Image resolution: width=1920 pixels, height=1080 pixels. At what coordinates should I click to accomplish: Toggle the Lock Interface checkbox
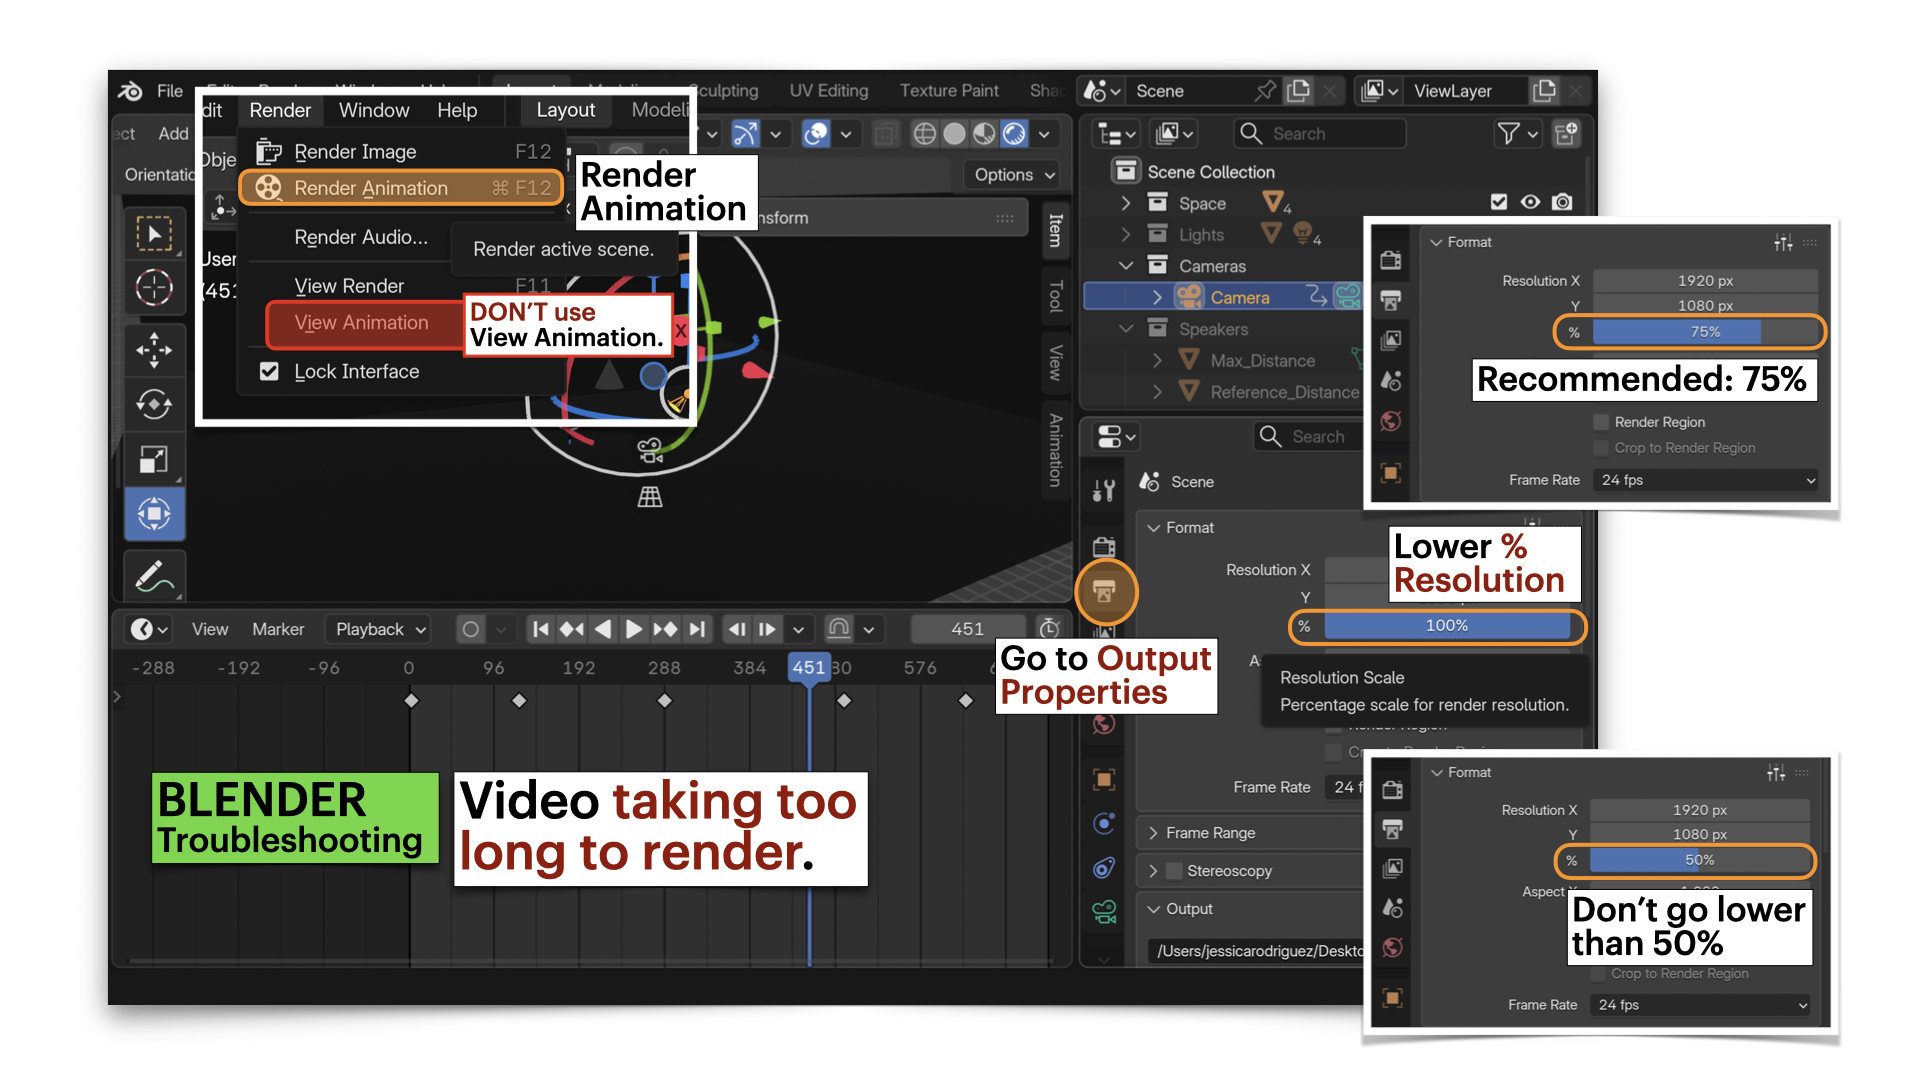click(269, 371)
